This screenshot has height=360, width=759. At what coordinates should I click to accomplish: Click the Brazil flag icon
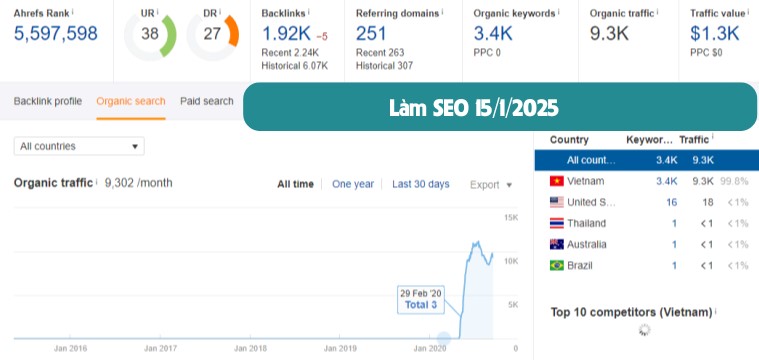tap(557, 266)
